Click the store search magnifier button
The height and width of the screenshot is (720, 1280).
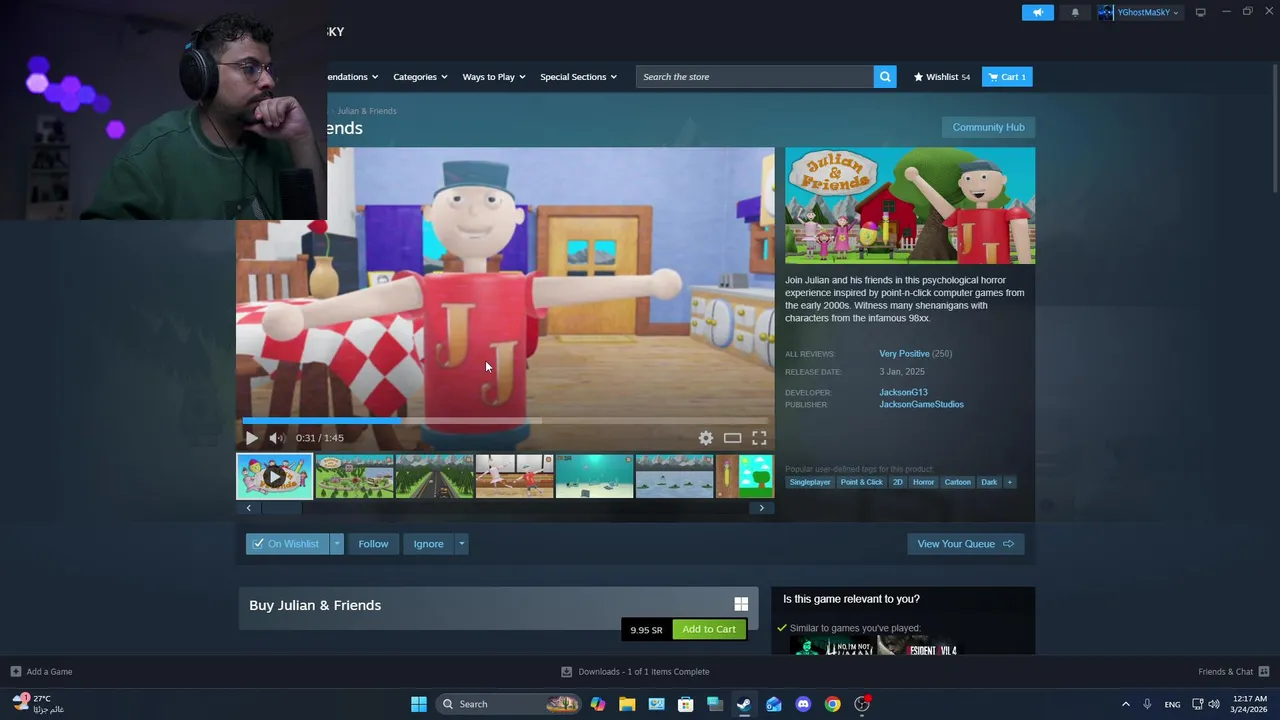coord(885,77)
